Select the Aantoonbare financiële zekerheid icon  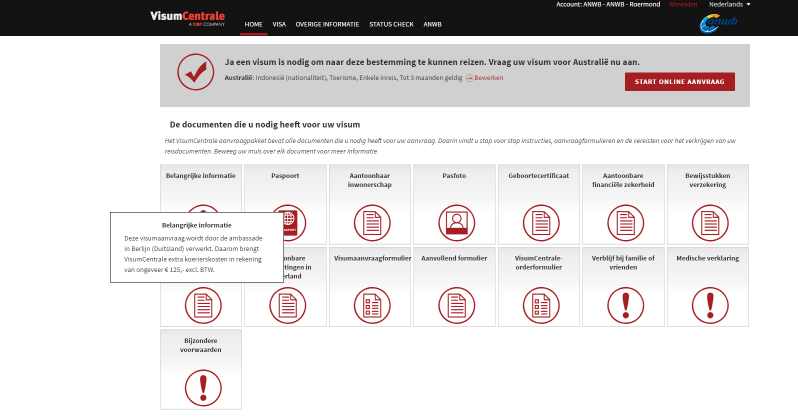(624, 220)
